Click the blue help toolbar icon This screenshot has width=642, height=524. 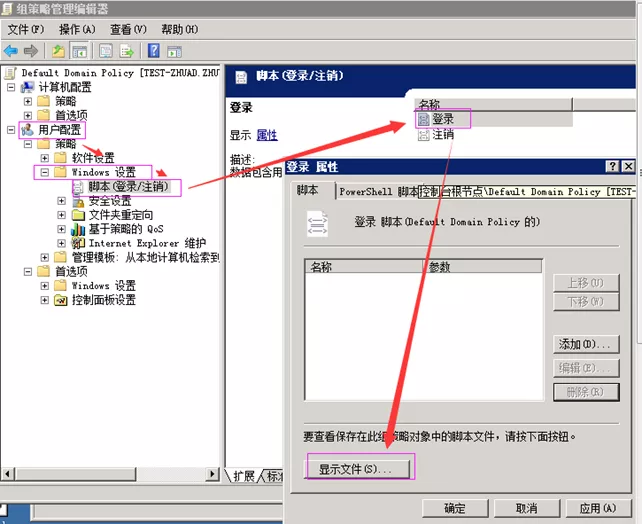pos(155,51)
